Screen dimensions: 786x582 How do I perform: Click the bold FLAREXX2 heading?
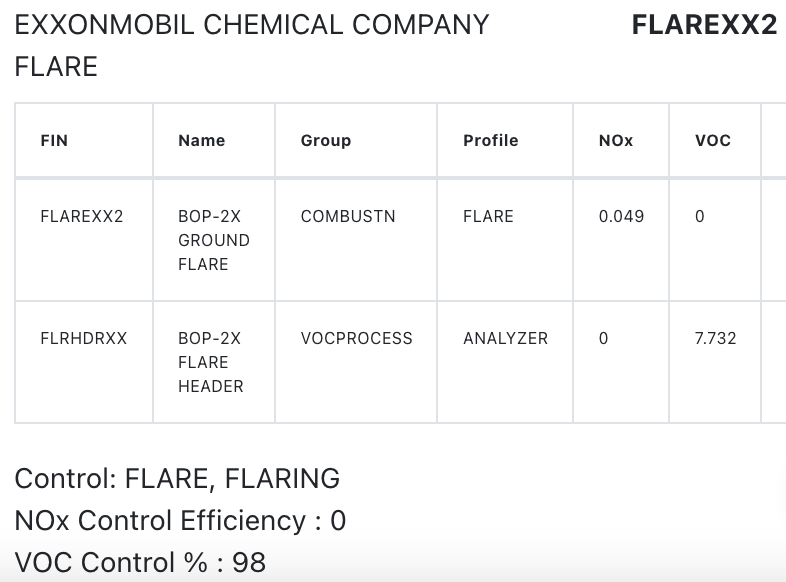pos(704,25)
